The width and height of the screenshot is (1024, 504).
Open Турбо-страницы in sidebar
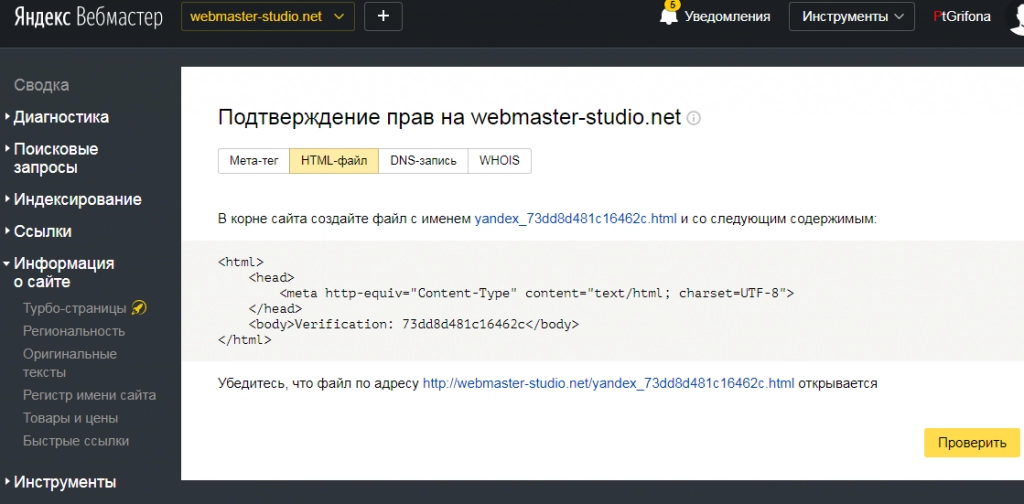click(74, 307)
